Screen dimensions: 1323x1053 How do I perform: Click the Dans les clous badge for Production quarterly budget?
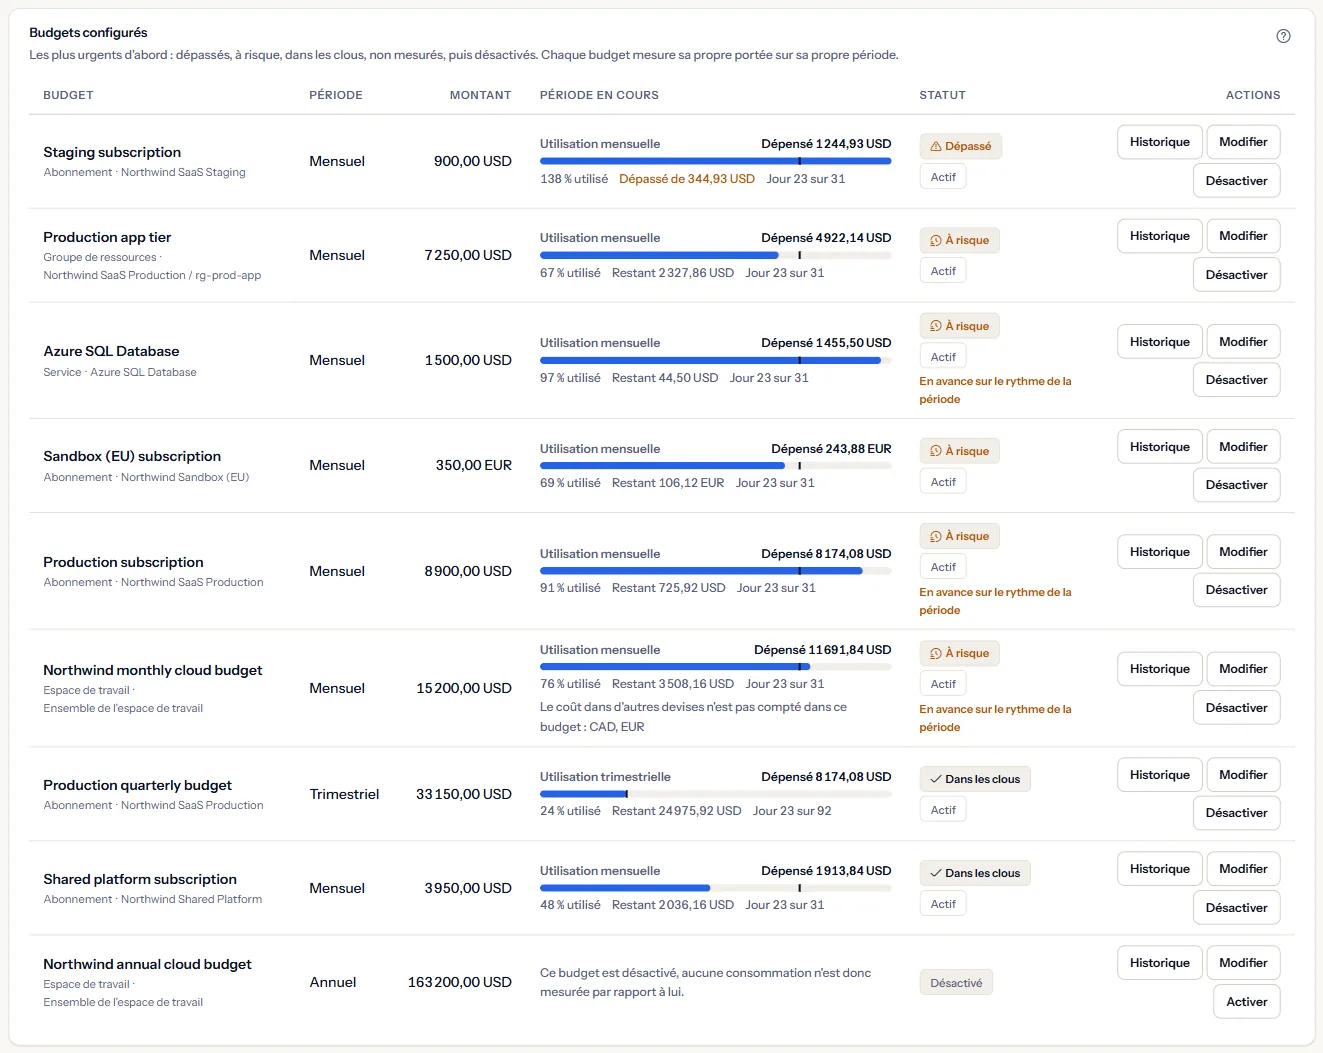coord(975,779)
